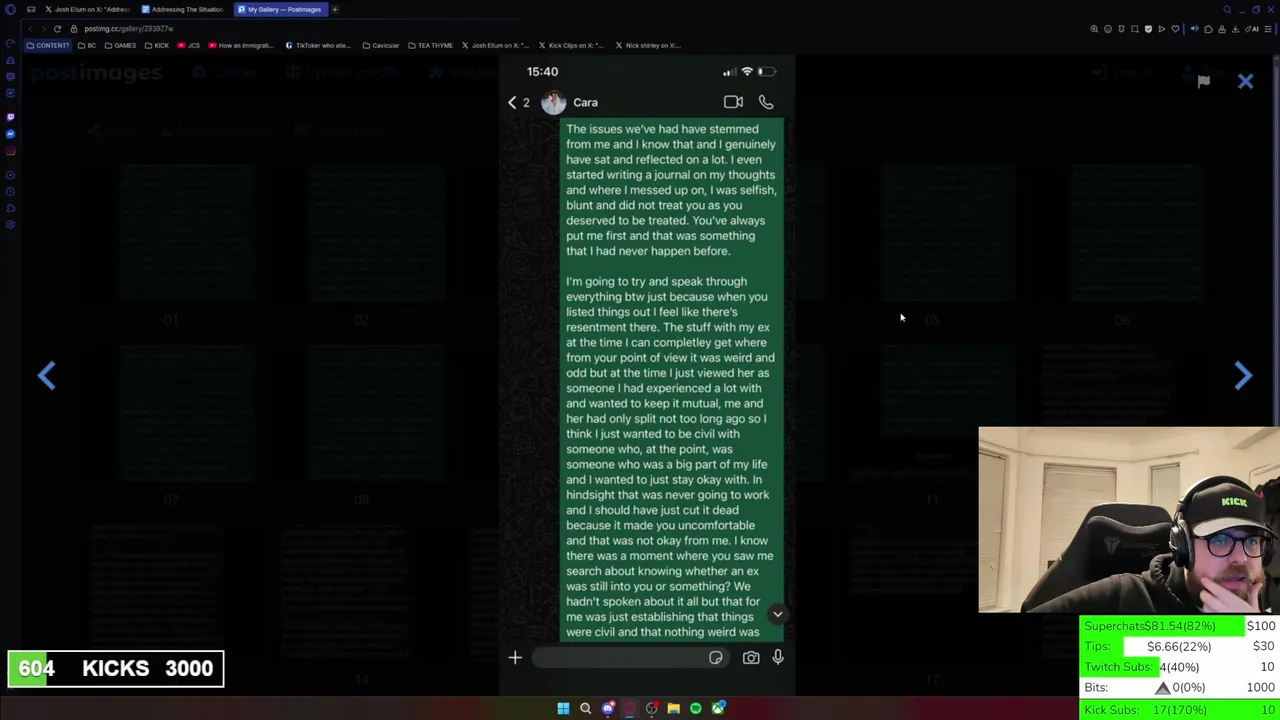Click the Superchats progress bar

(1180, 626)
